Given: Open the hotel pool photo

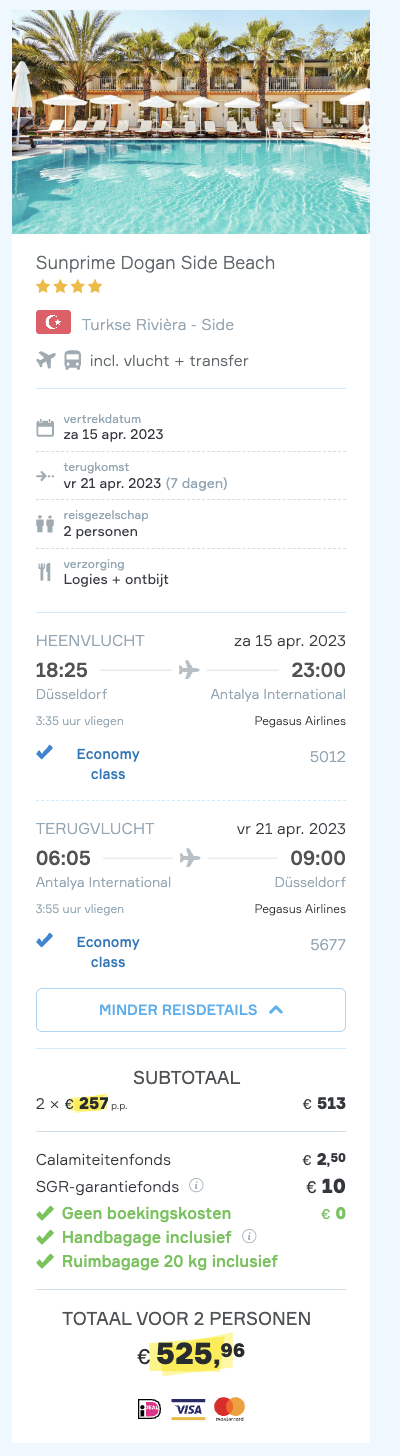Looking at the screenshot, I should (191, 122).
